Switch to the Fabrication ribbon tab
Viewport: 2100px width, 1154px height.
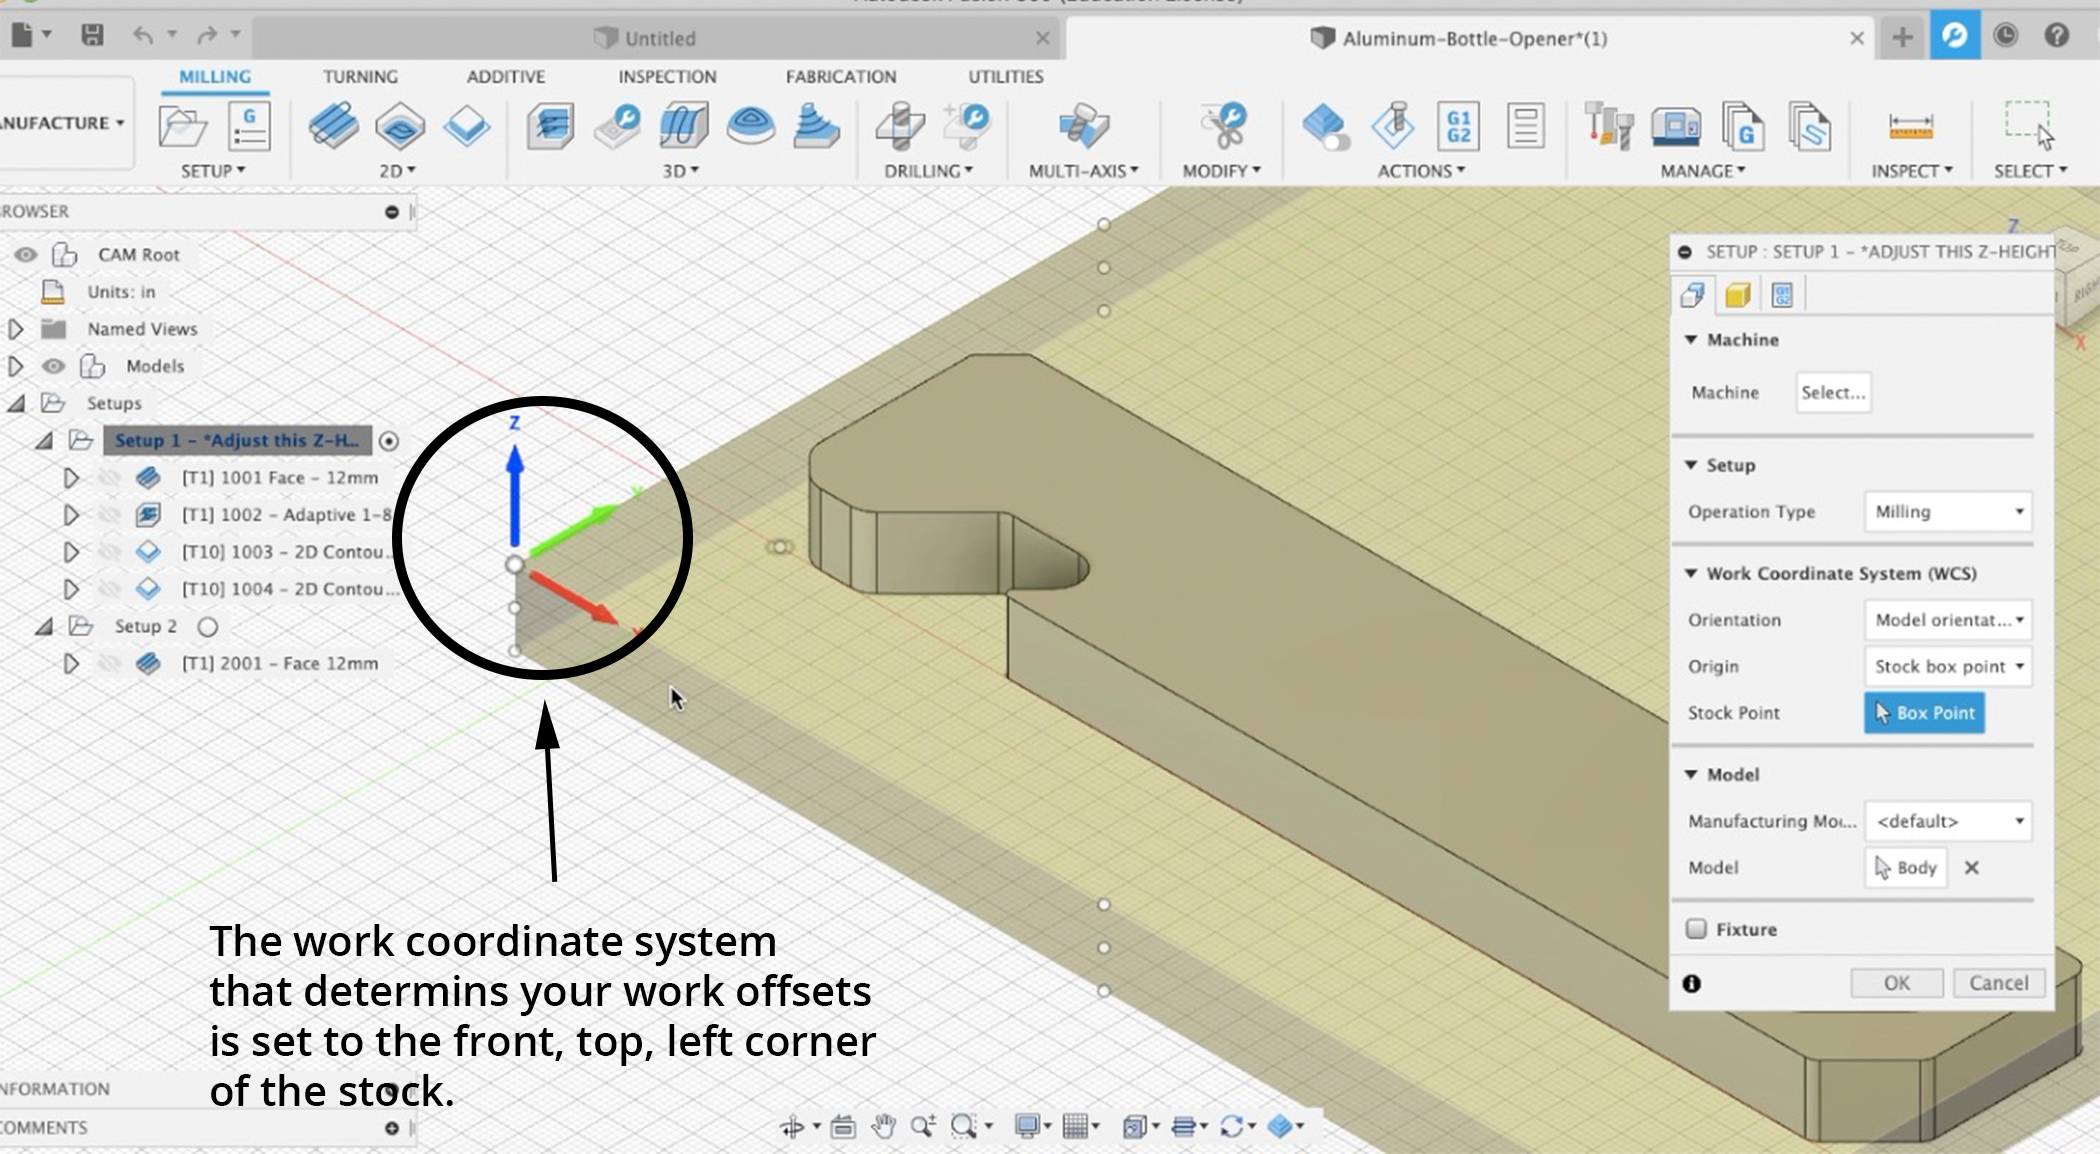[841, 77]
